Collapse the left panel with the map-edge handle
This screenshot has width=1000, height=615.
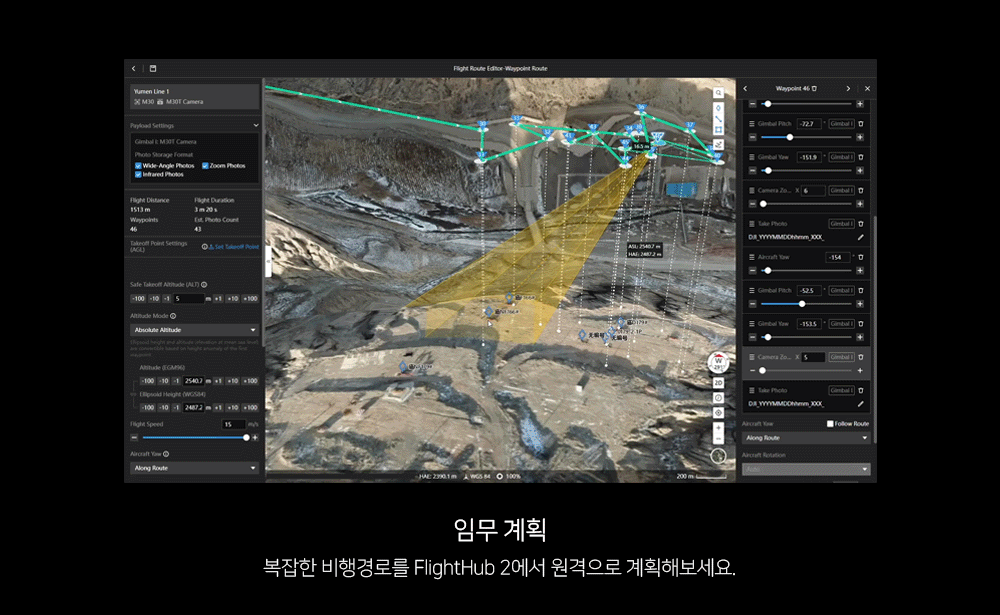point(268,262)
